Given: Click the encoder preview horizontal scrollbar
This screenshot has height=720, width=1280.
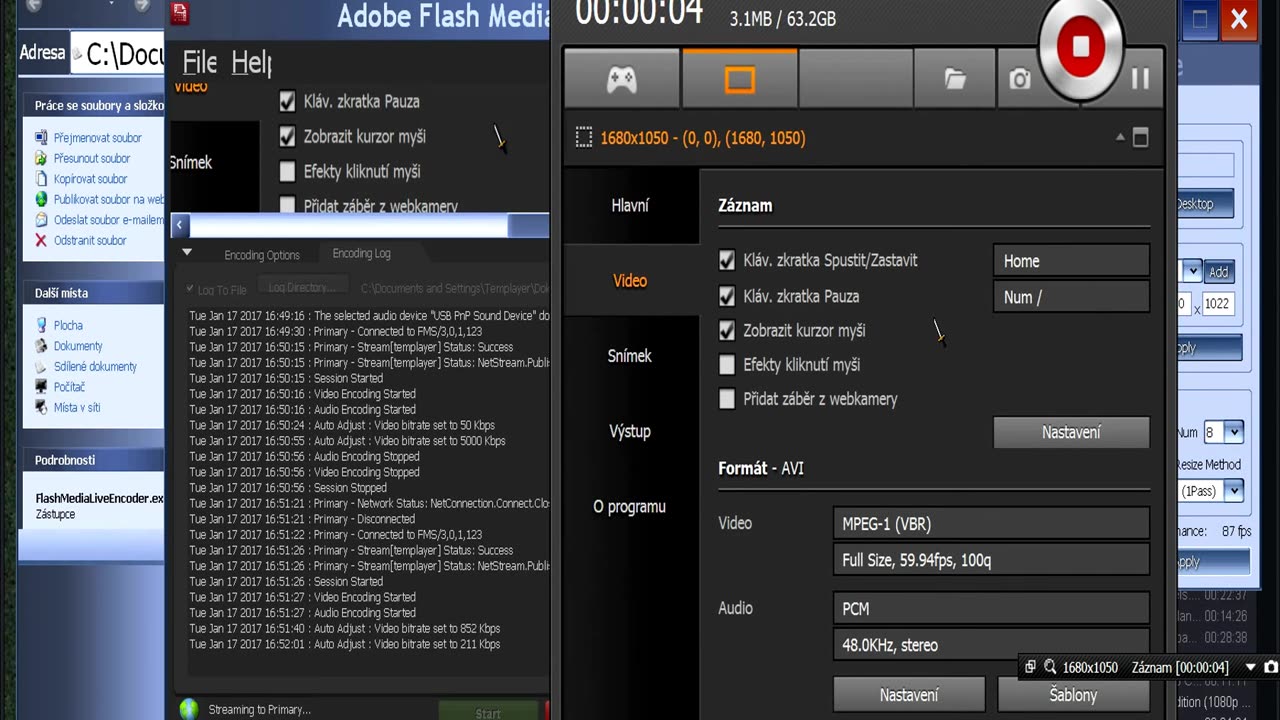Looking at the screenshot, I should (360, 225).
